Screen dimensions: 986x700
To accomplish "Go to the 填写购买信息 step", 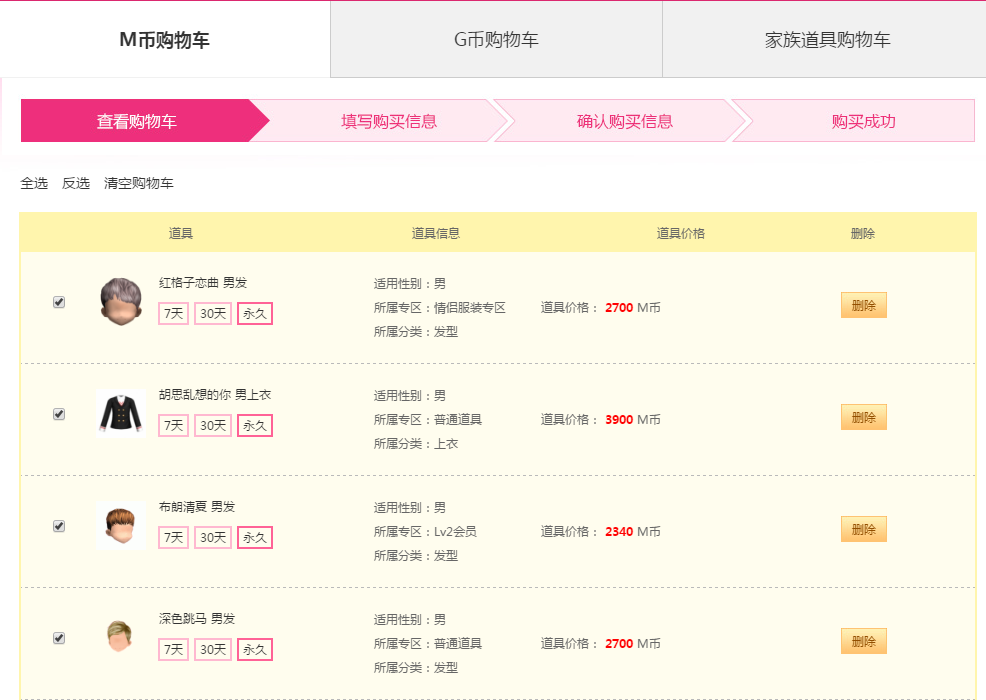I will (389, 121).
